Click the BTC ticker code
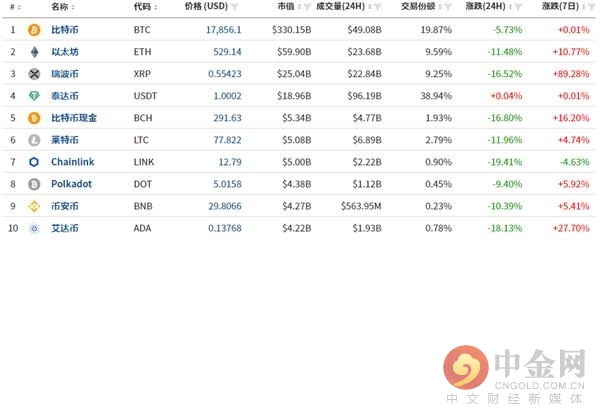 pos(142,30)
